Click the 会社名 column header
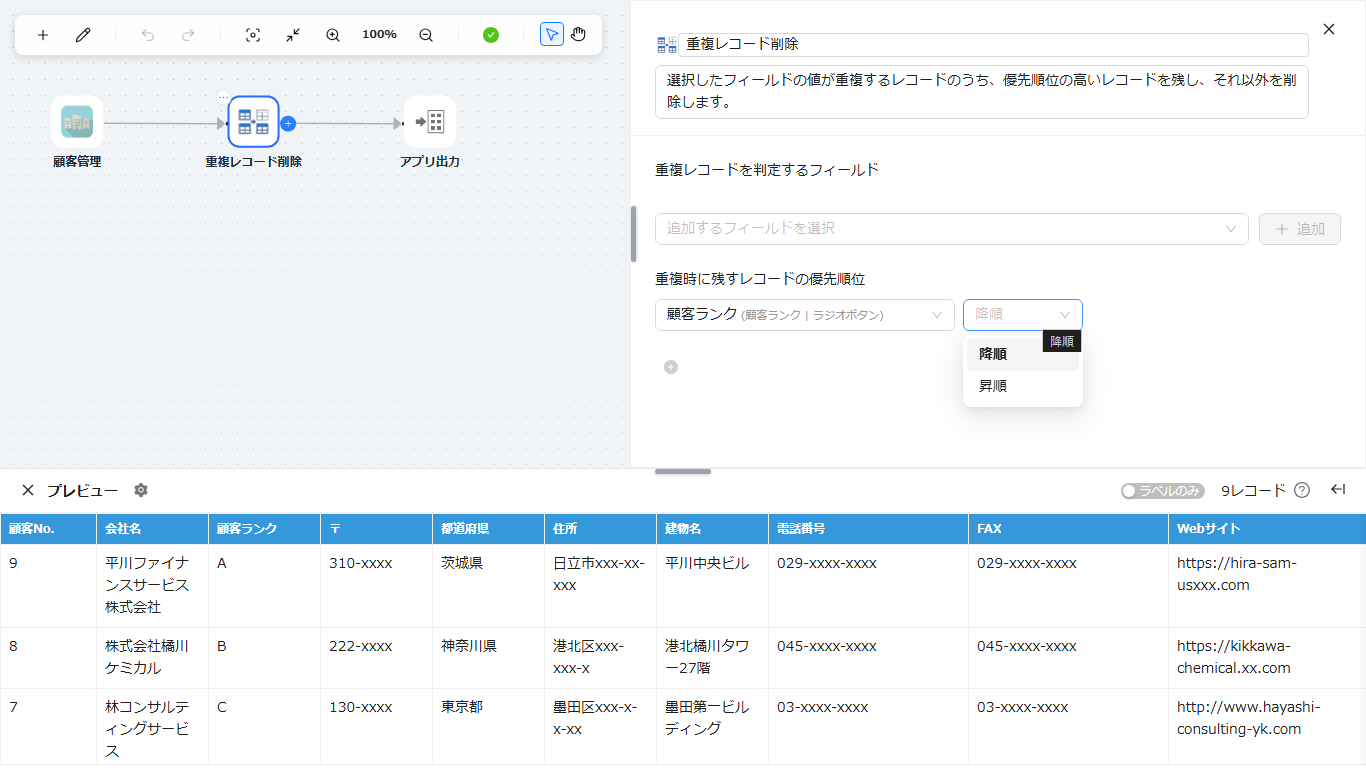This screenshot has height=768, width=1366. click(152, 529)
